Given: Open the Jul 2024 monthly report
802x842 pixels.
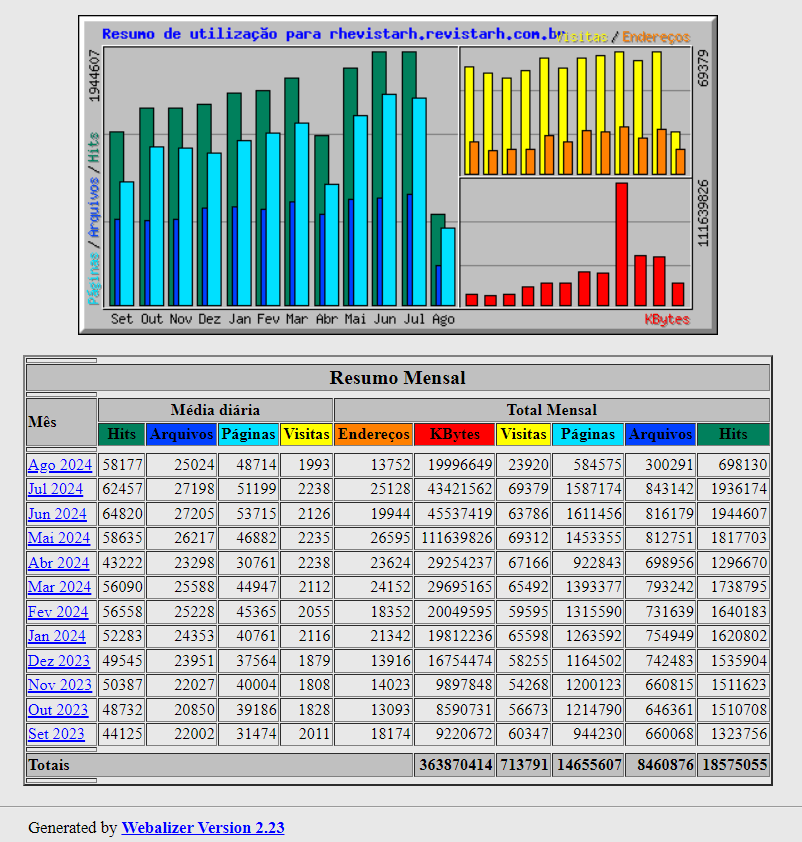Looking at the screenshot, I should 55,489.
